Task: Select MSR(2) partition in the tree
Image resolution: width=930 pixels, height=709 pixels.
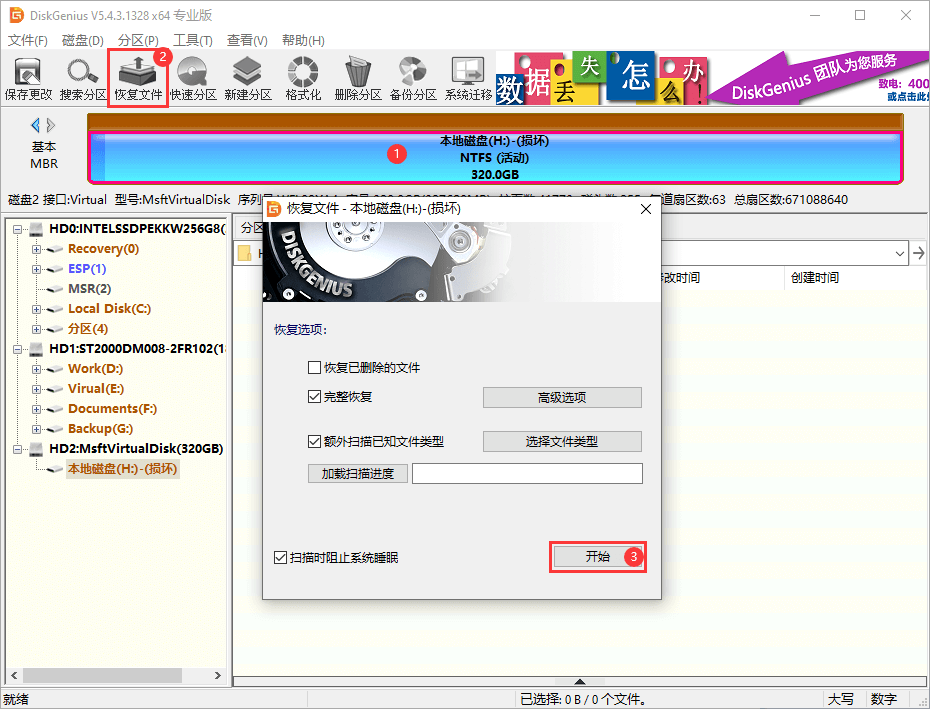Action: 90,289
